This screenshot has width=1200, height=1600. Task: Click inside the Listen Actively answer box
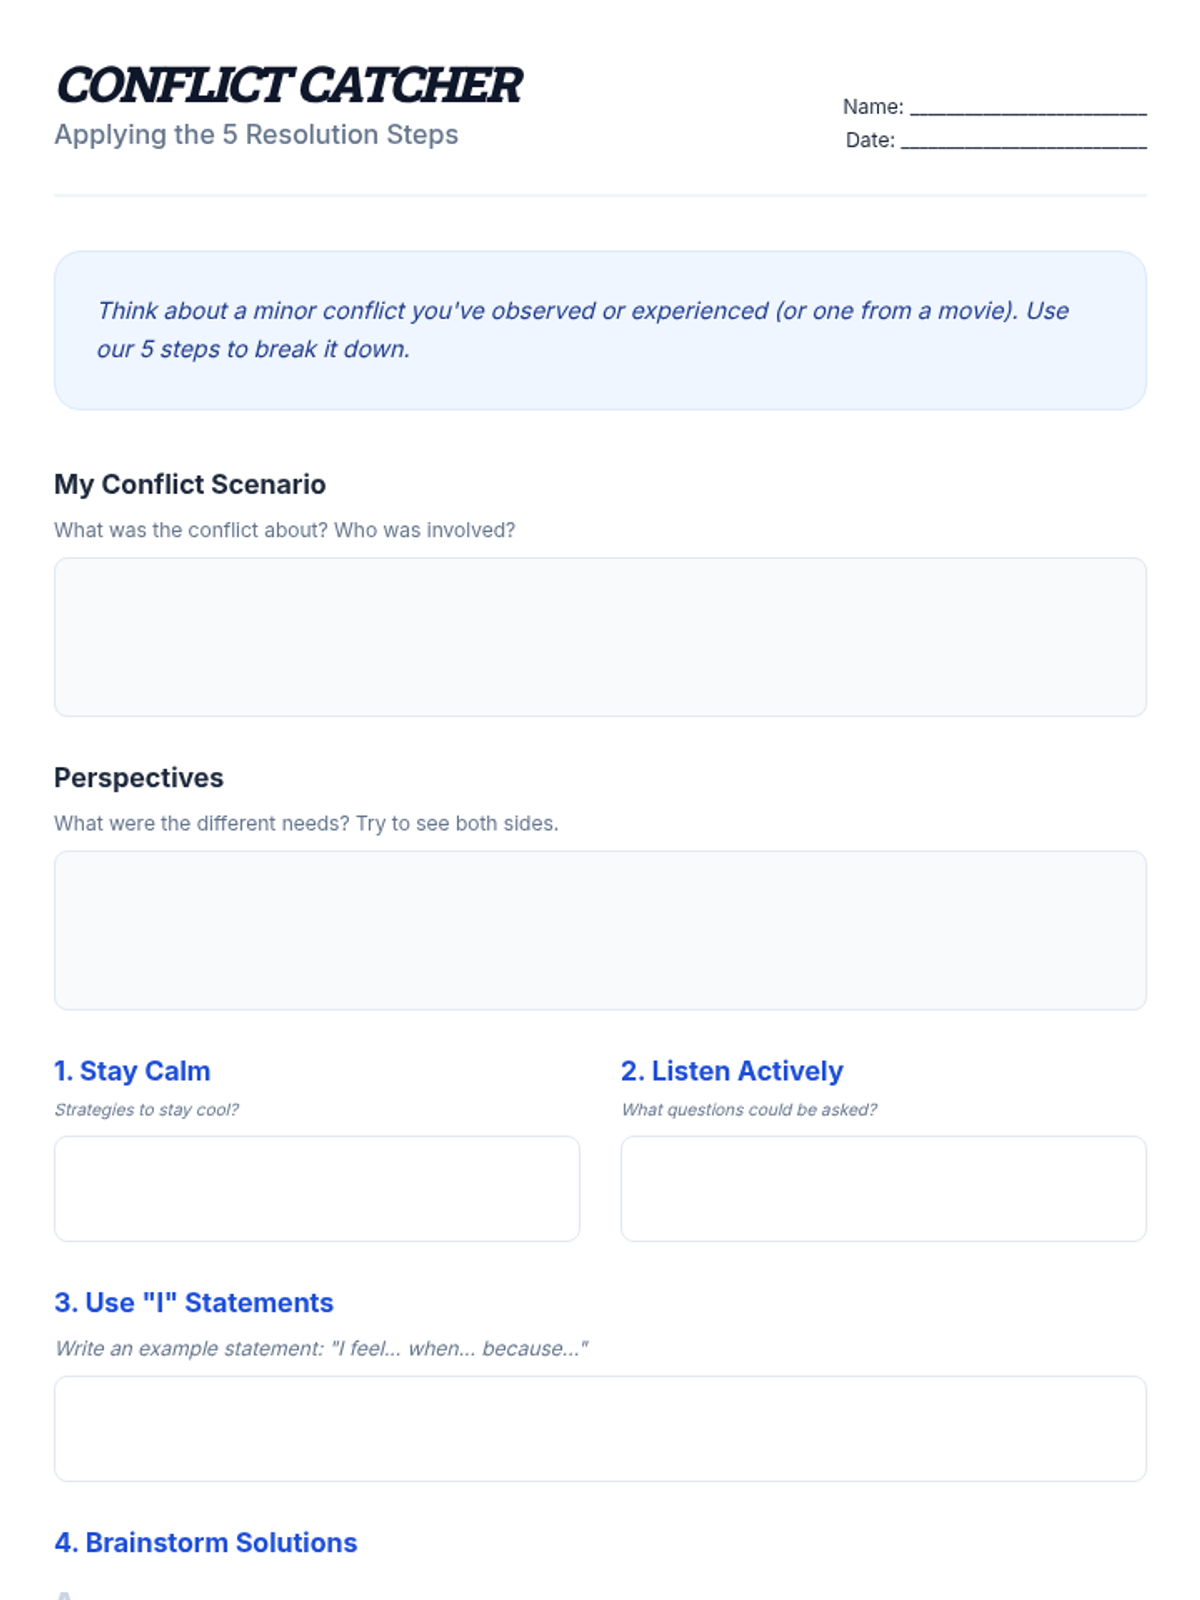[x=883, y=1188]
